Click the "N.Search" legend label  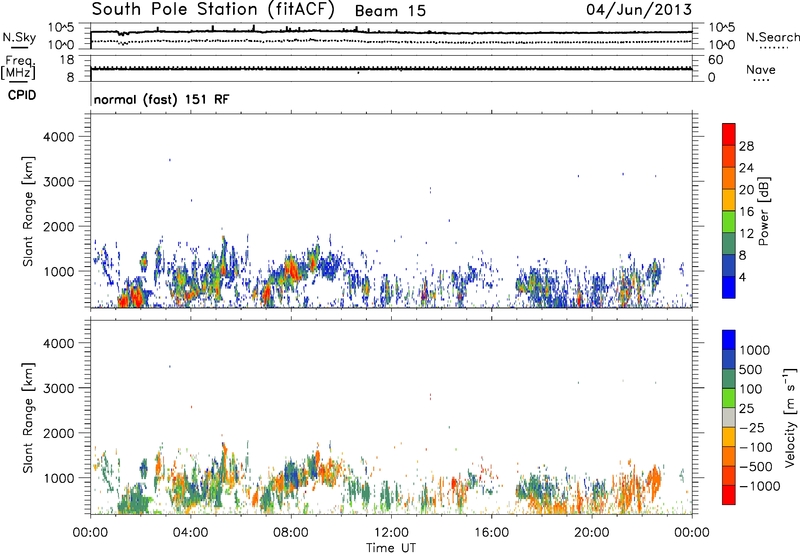tap(772, 37)
